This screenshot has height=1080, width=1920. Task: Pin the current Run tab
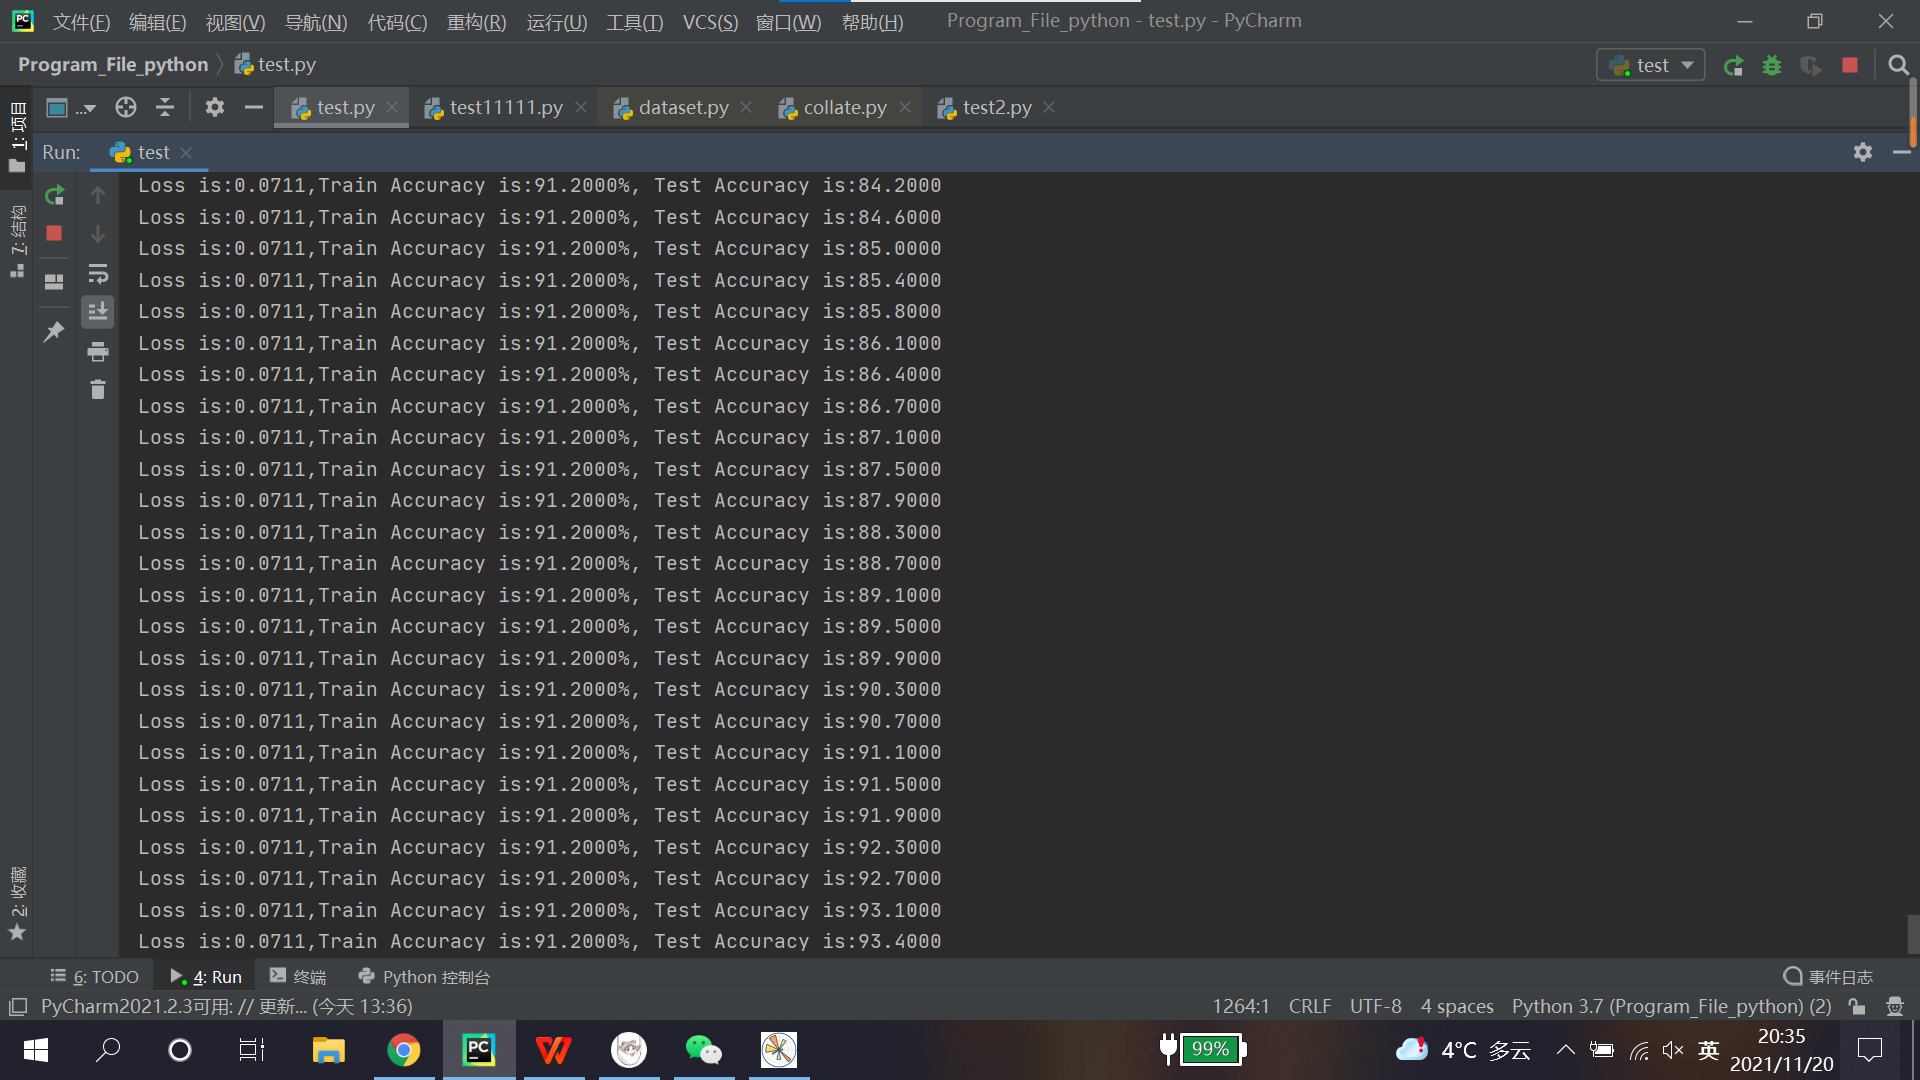coord(54,331)
